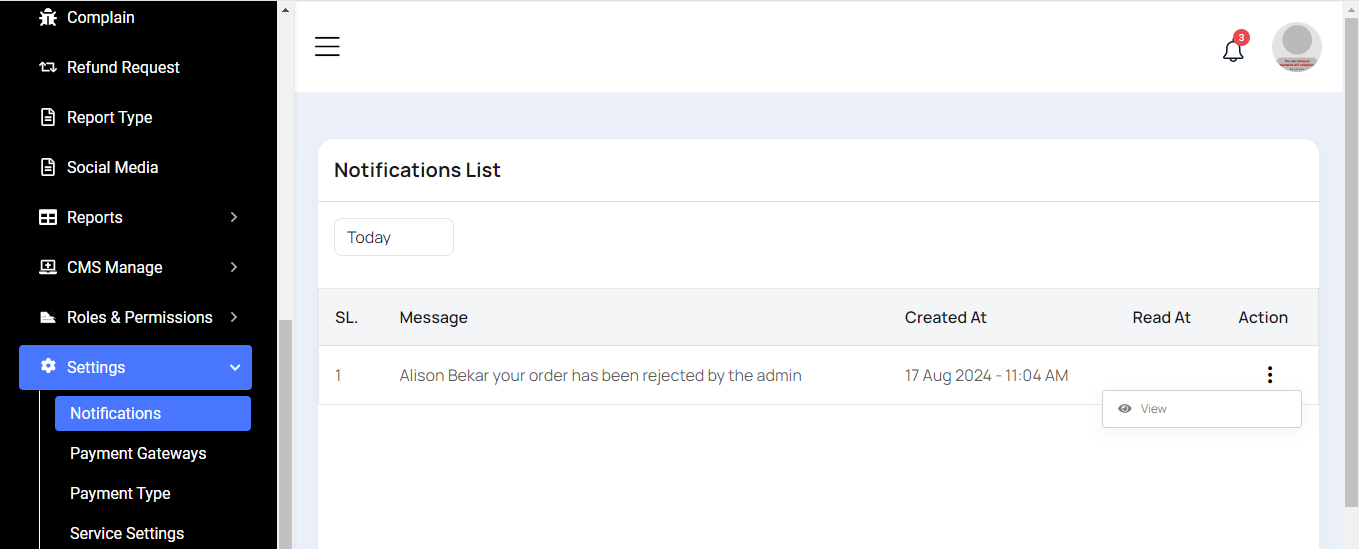1359x549 pixels.
Task: Open the notification bell icon
Action: 1233,50
